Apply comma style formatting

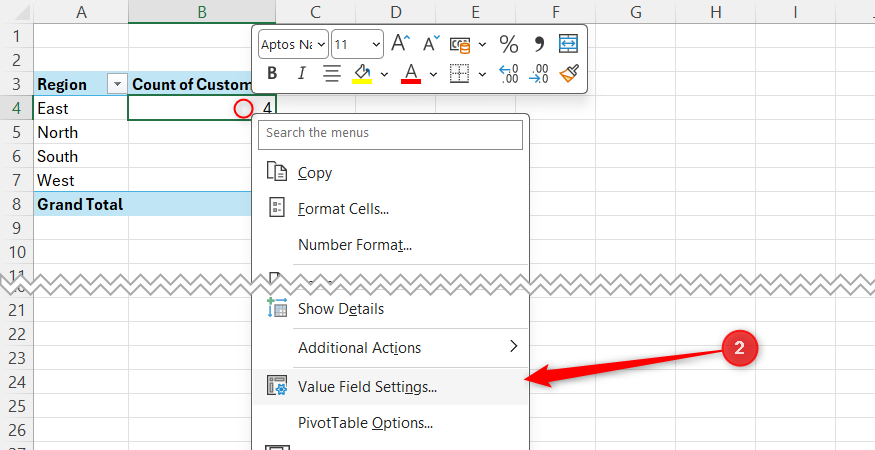pyautogui.click(x=539, y=44)
